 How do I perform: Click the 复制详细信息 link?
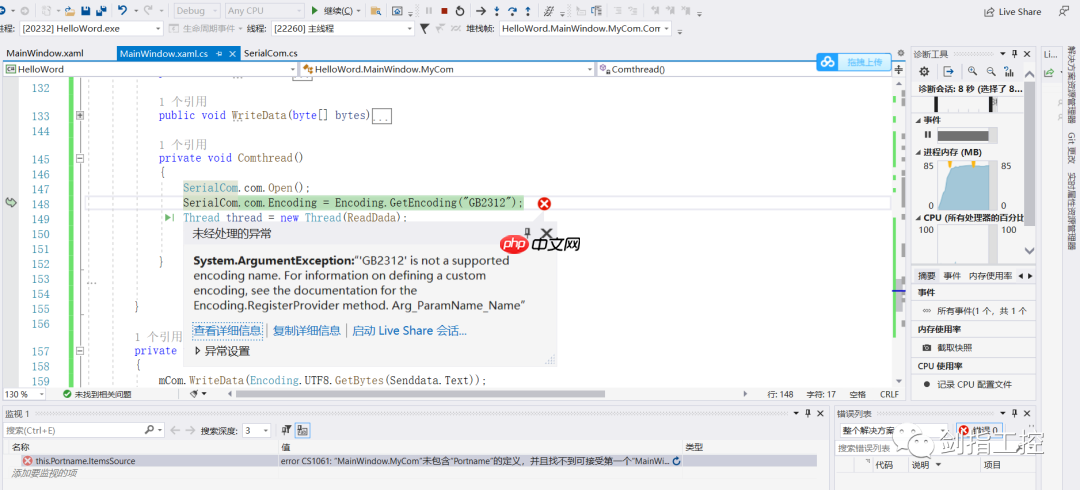(x=306, y=330)
